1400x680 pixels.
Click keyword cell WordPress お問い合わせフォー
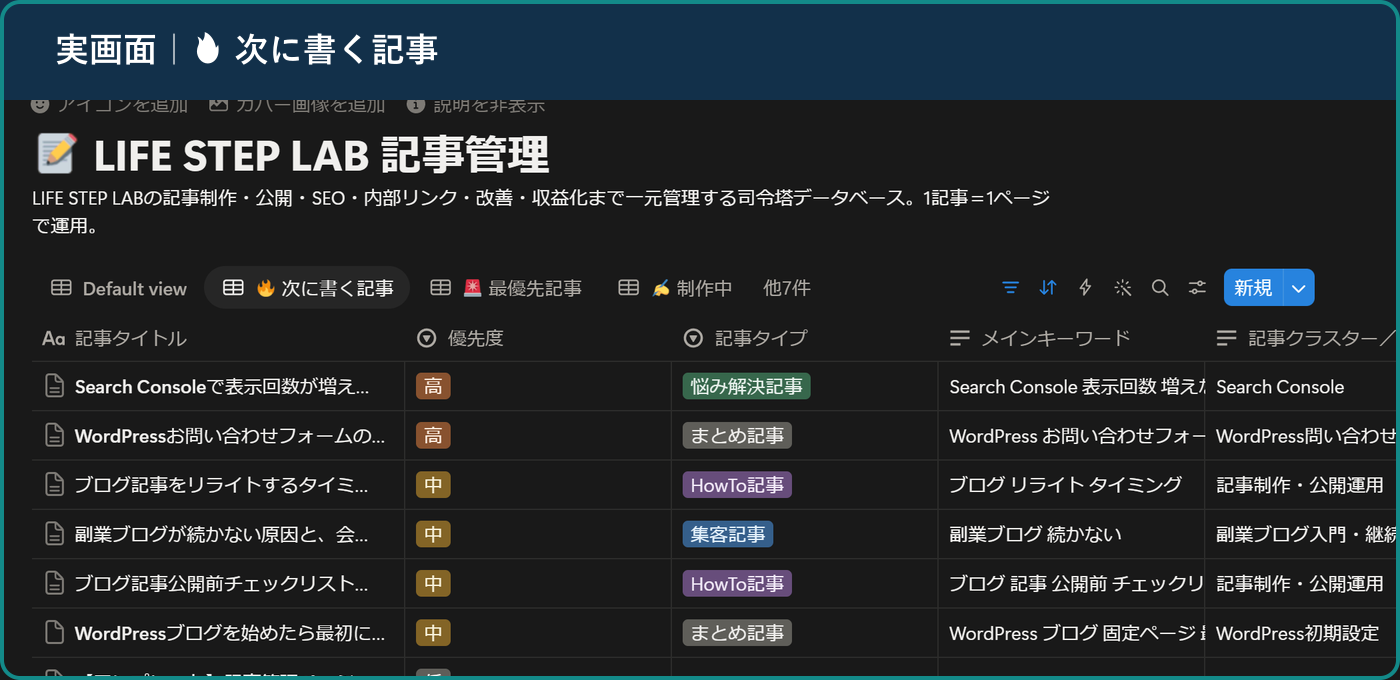point(1076,436)
